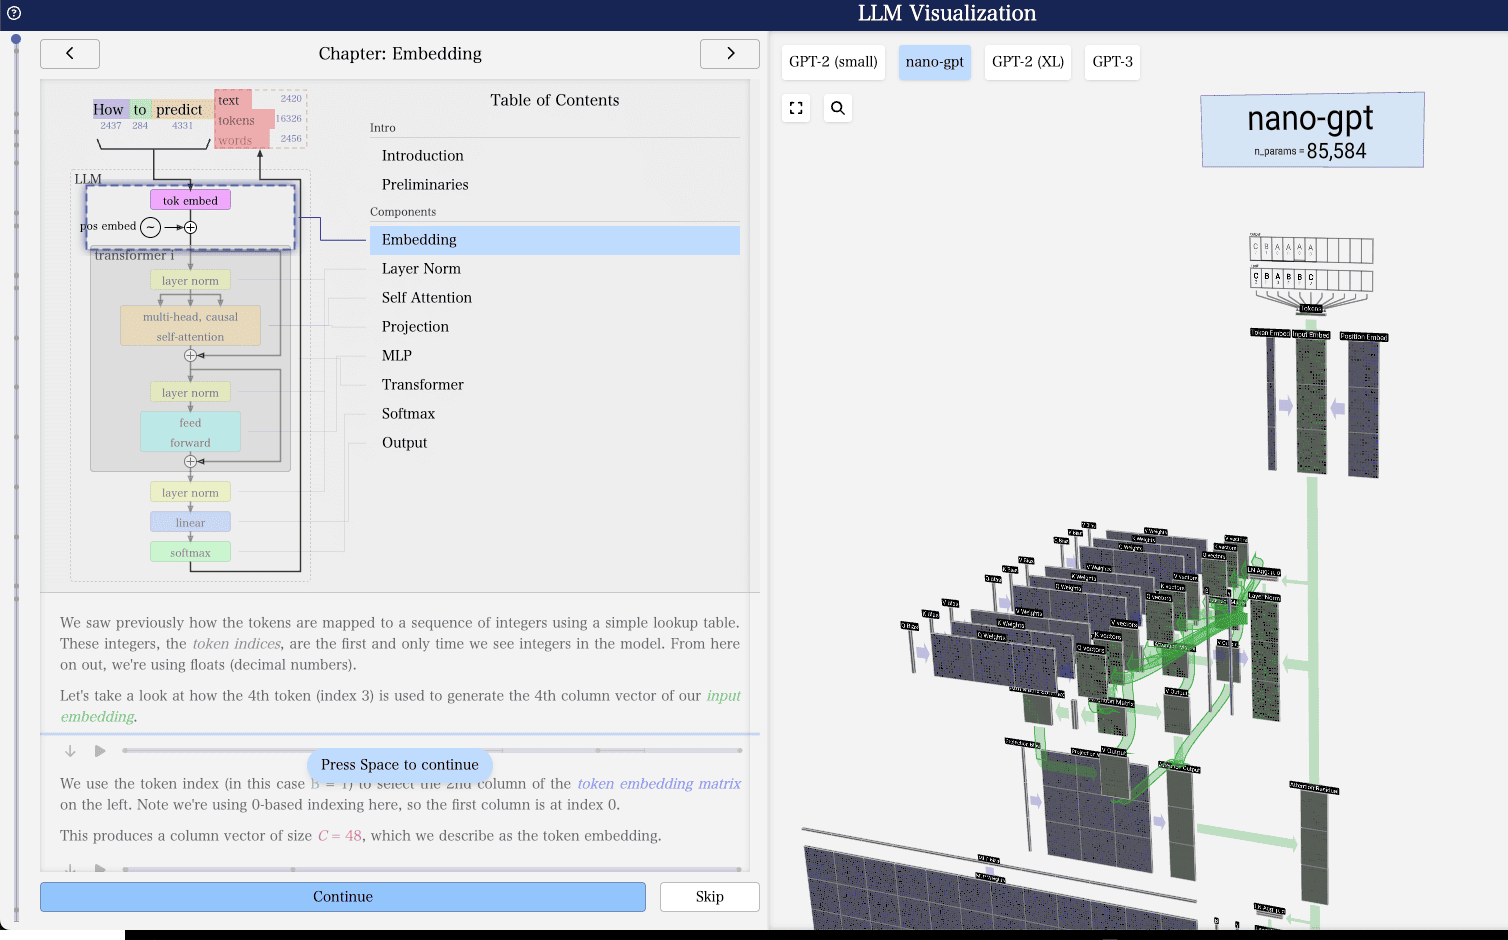The width and height of the screenshot is (1508, 940).
Task: Switch model to GPT-2 (XL)
Action: (x=1027, y=62)
